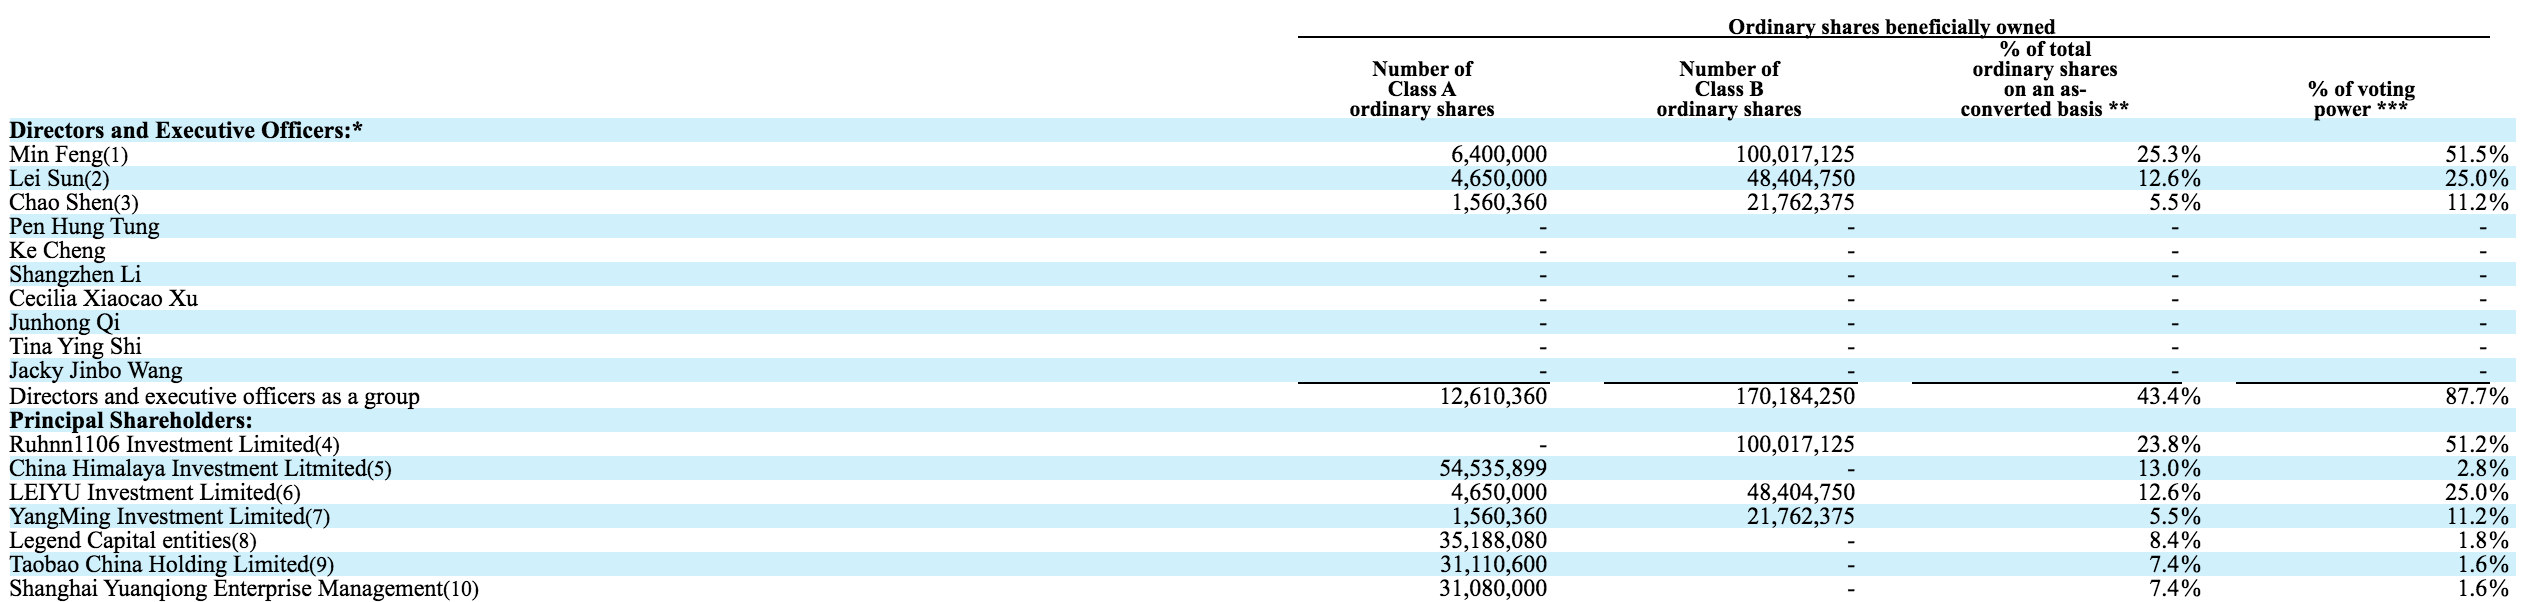Image resolution: width=2522 pixels, height=602 pixels.
Task: Click the group voting power 87.7%
Action: tap(2477, 397)
